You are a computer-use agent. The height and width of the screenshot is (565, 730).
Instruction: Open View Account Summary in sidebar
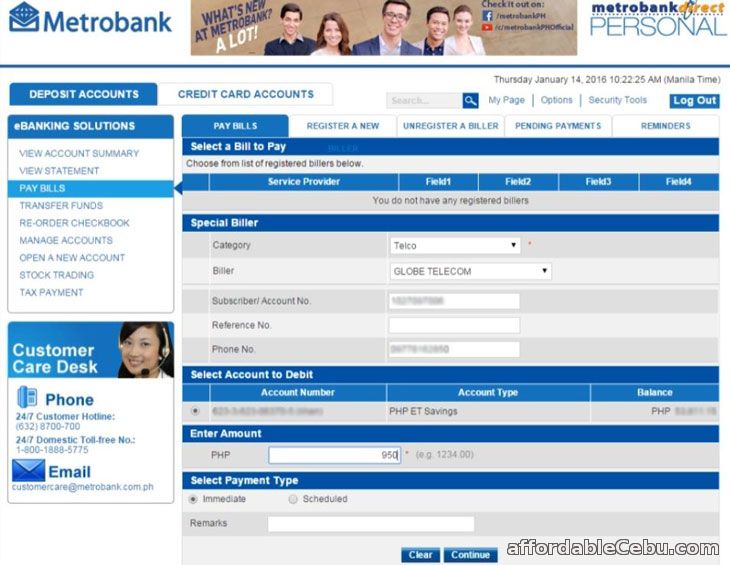point(79,153)
